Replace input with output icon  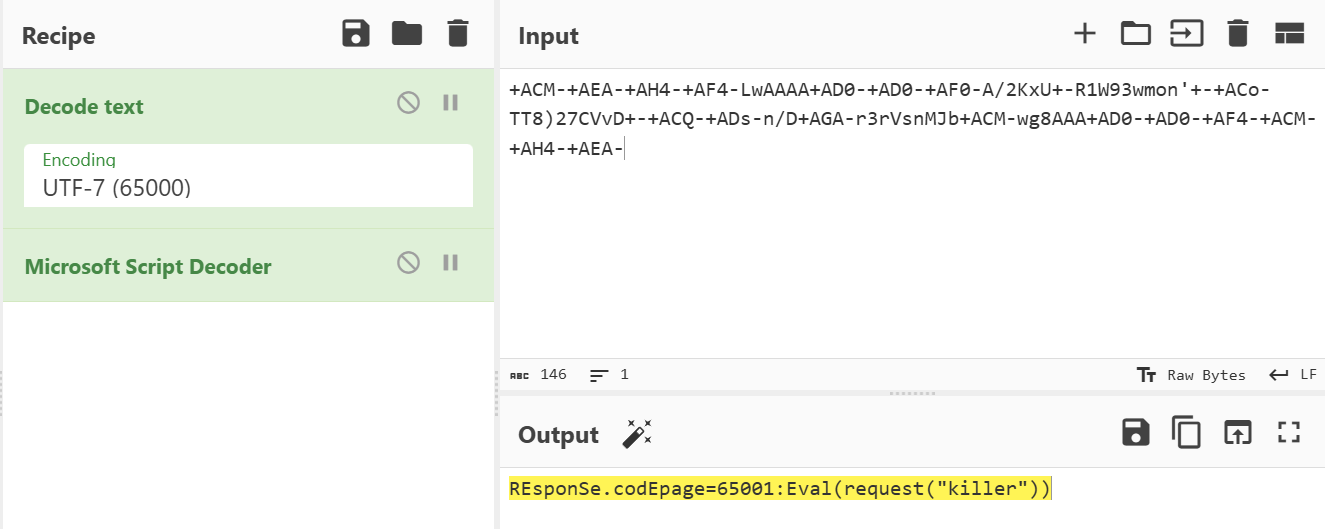pyautogui.click(x=1238, y=432)
